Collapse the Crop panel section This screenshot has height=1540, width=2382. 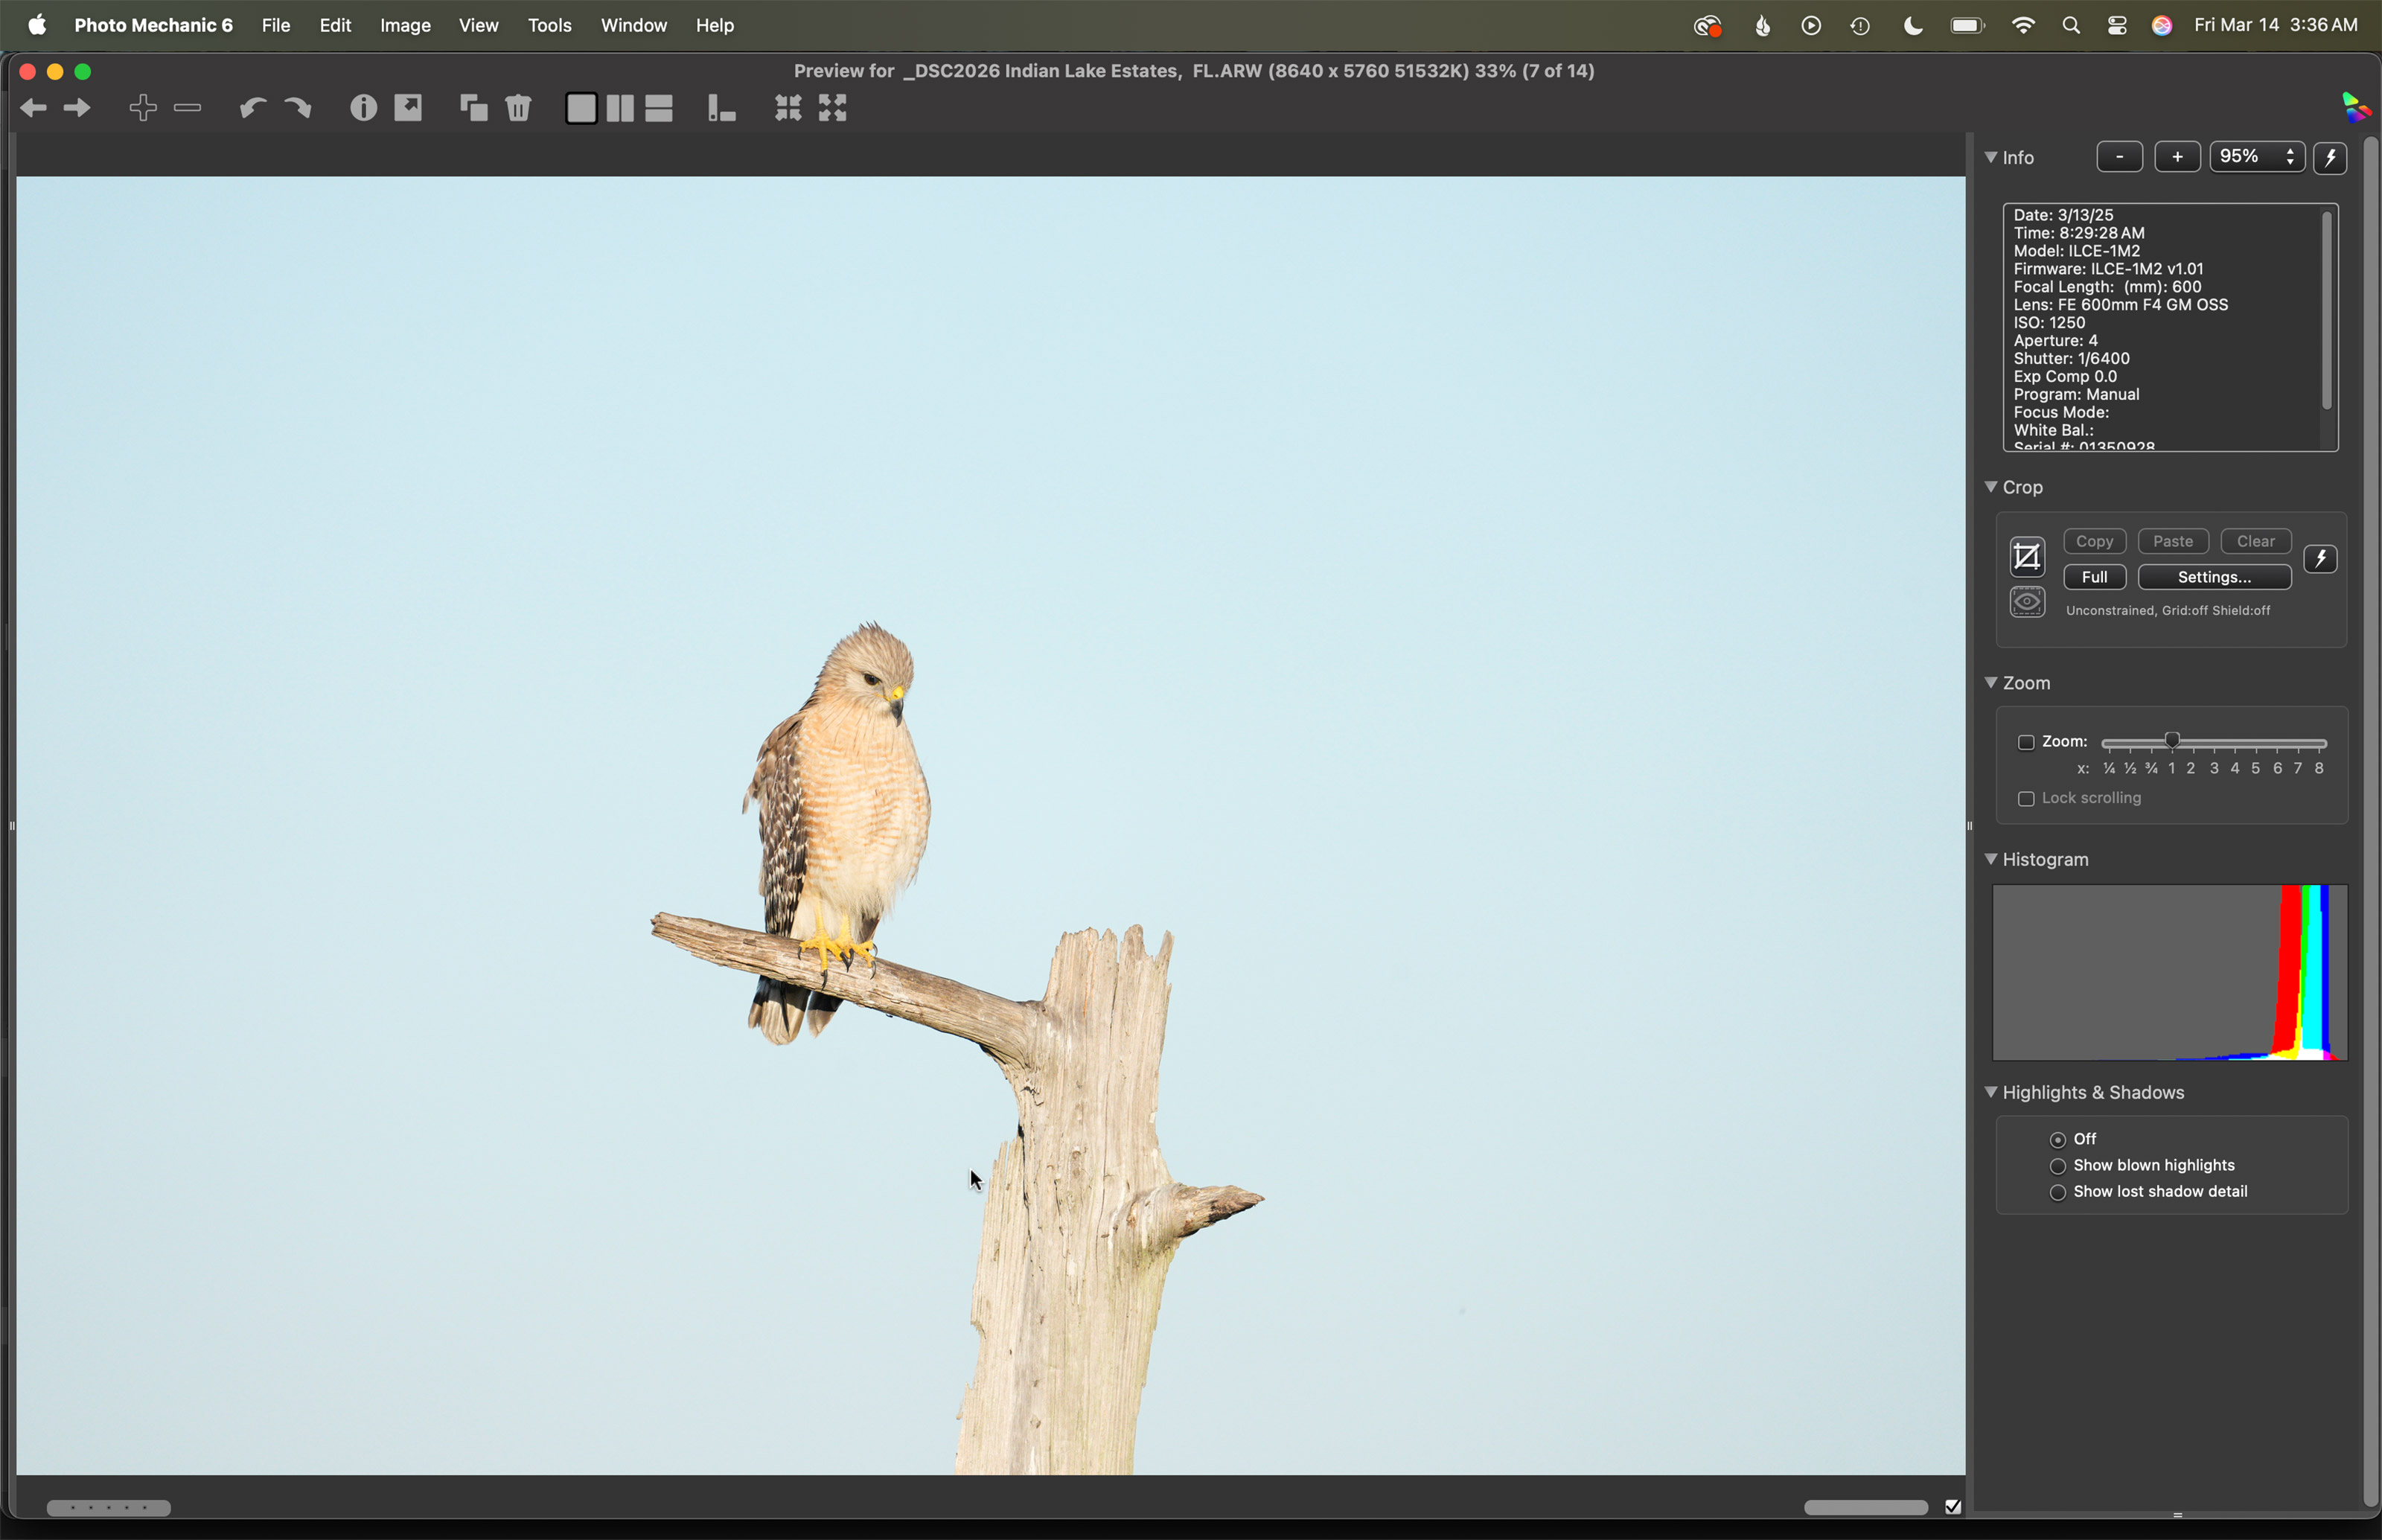[x=1991, y=487]
